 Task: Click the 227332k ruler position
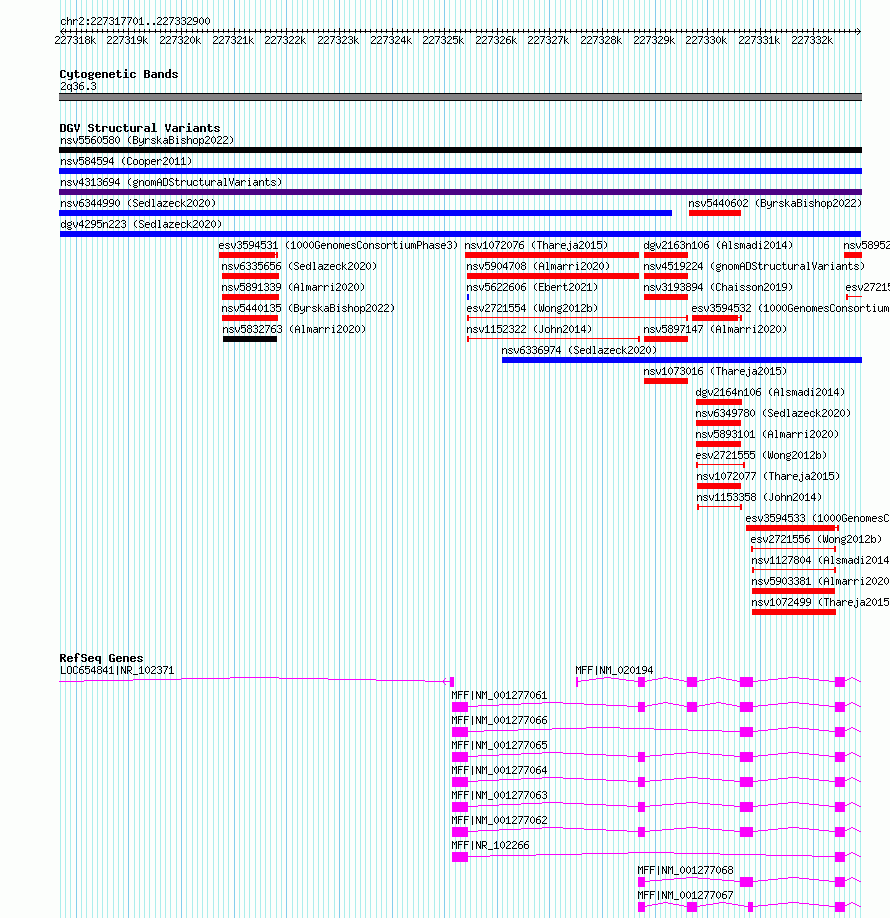click(x=812, y=40)
